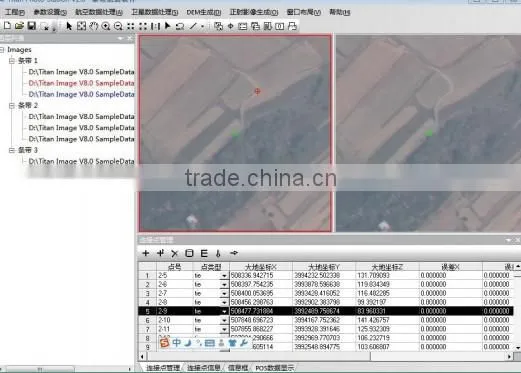Select the hand pan tool

[x=94, y=26]
